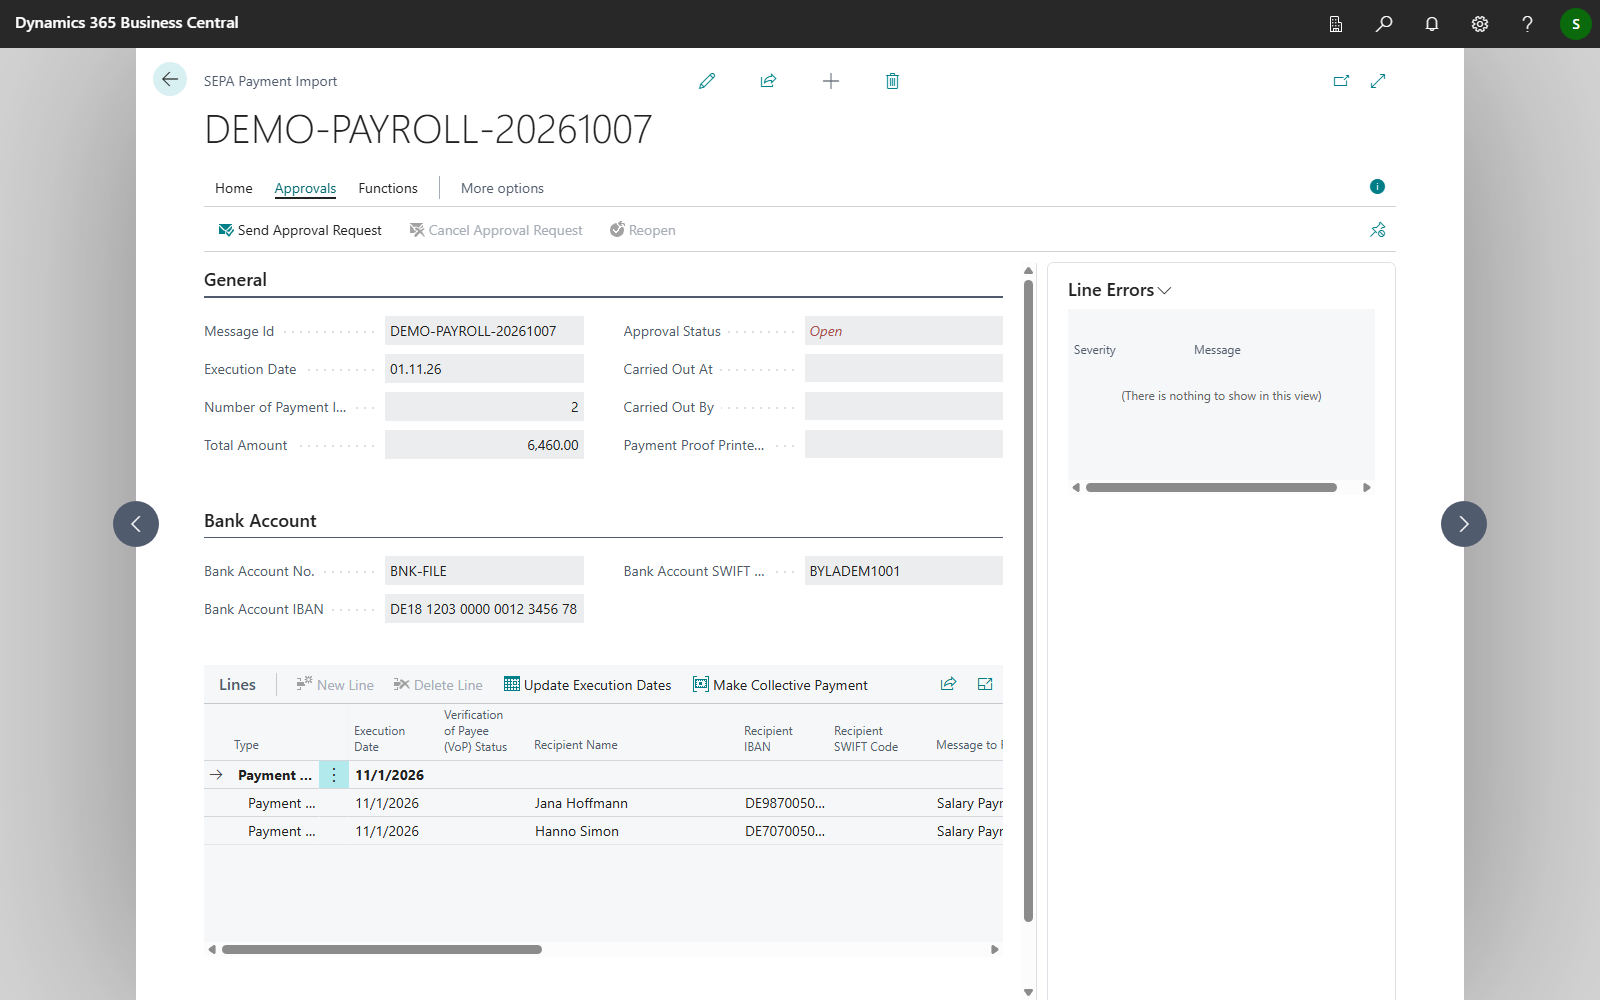The height and width of the screenshot is (1000, 1600).
Task: Click the DE7070050... recipient IBAN cell
Action: [x=785, y=831]
